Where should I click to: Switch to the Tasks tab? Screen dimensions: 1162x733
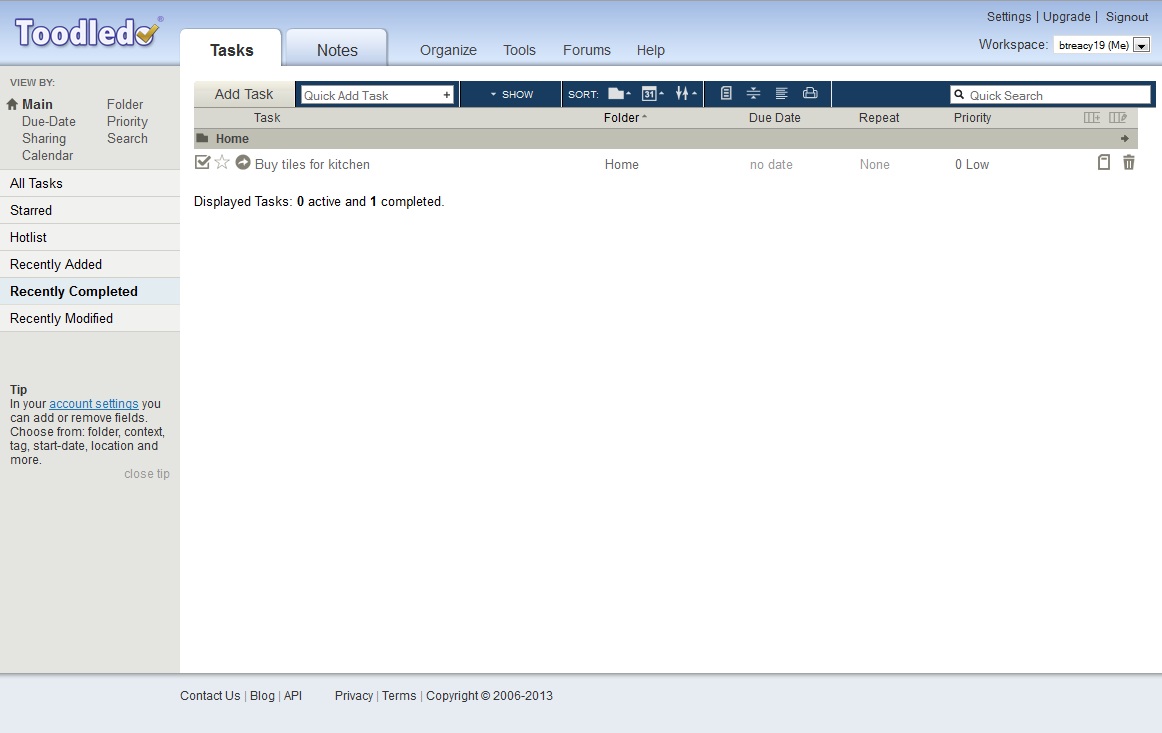(231, 49)
